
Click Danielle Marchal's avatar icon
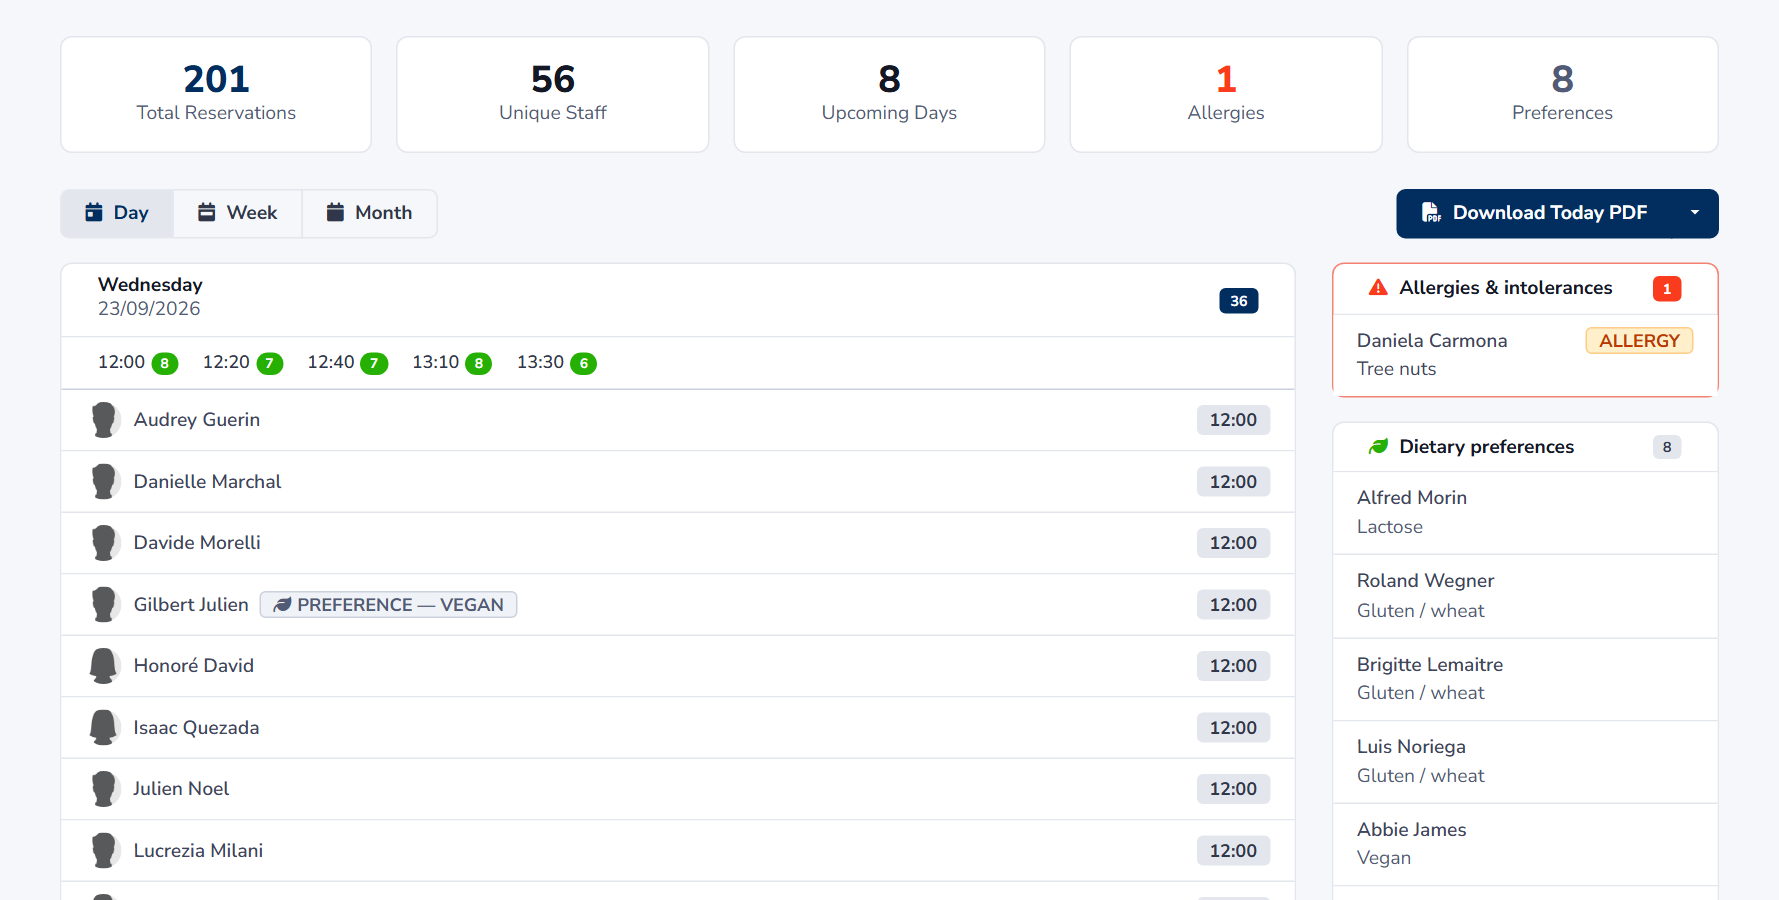pyautogui.click(x=104, y=482)
